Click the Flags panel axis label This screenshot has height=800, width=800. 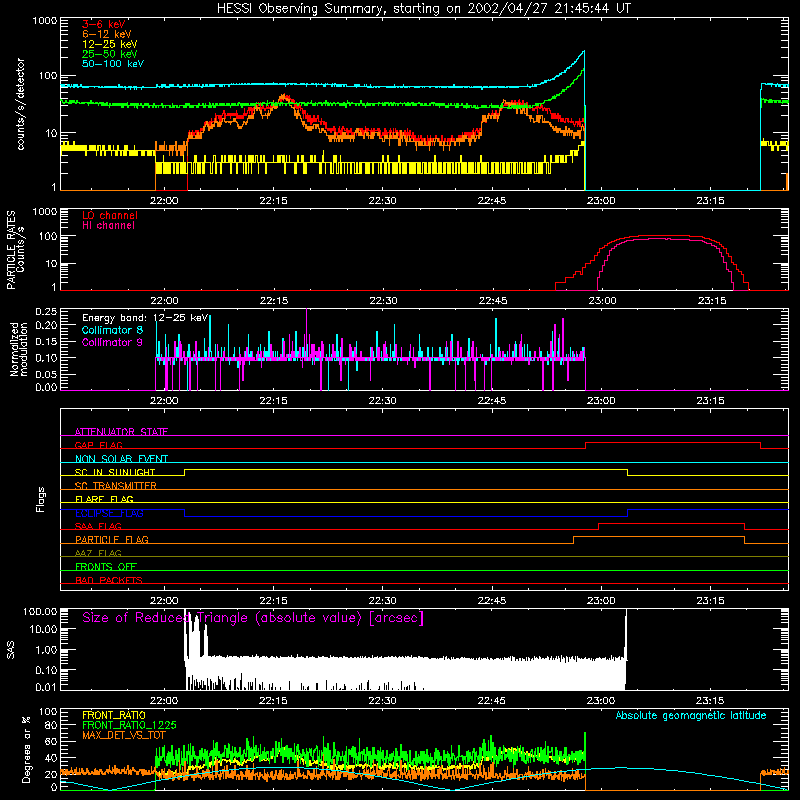coord(41,499)
